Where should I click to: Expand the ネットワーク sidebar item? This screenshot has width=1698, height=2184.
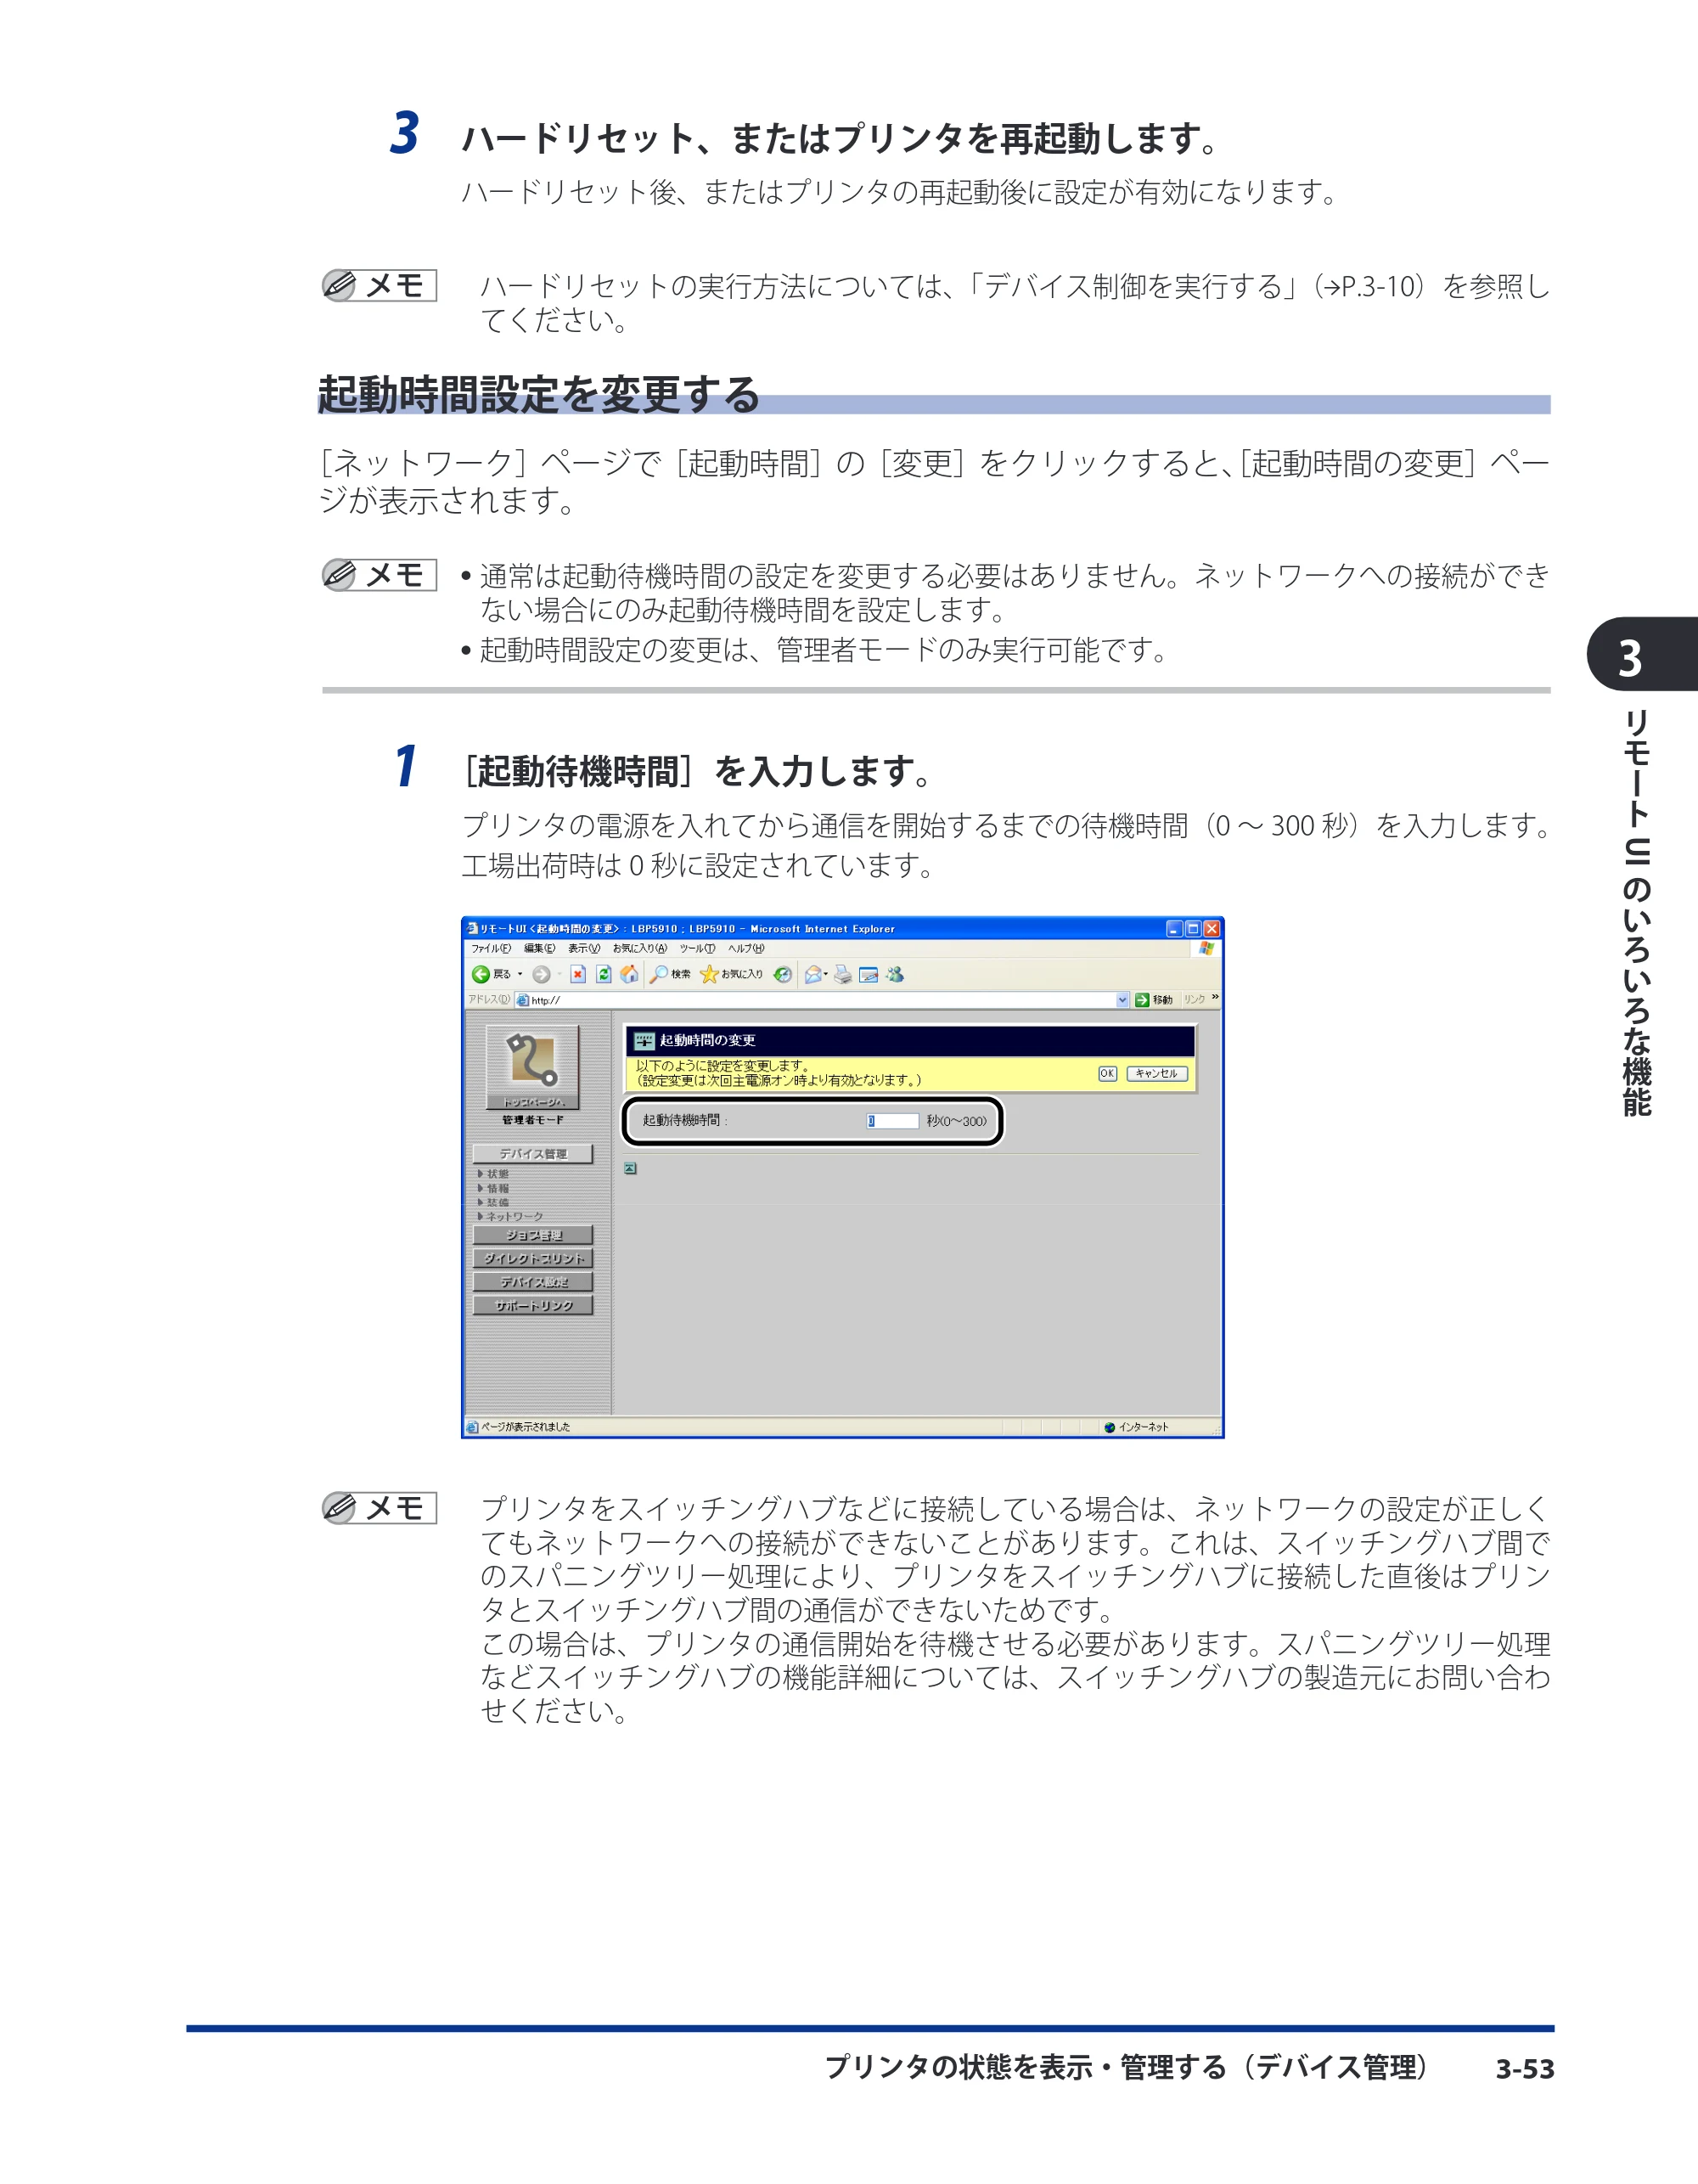pos(510,1216)
